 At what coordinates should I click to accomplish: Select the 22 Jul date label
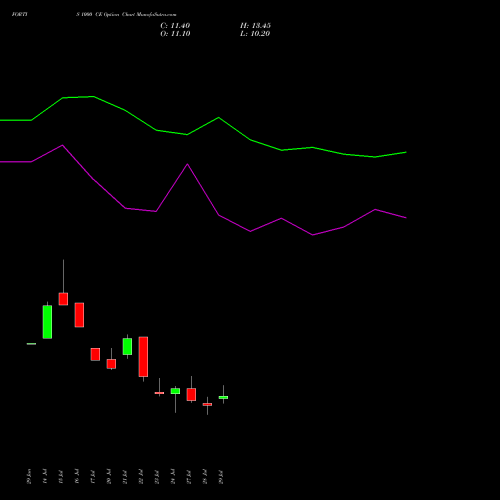point(141,476)
